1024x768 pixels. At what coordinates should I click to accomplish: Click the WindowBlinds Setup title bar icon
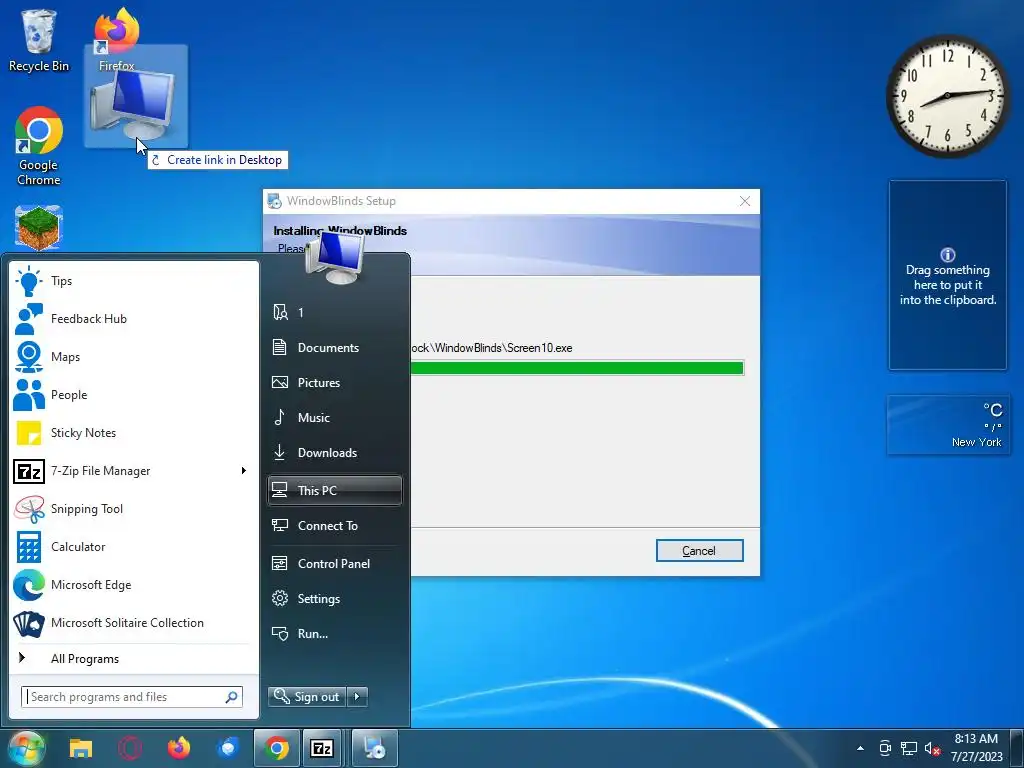point(275,201)
